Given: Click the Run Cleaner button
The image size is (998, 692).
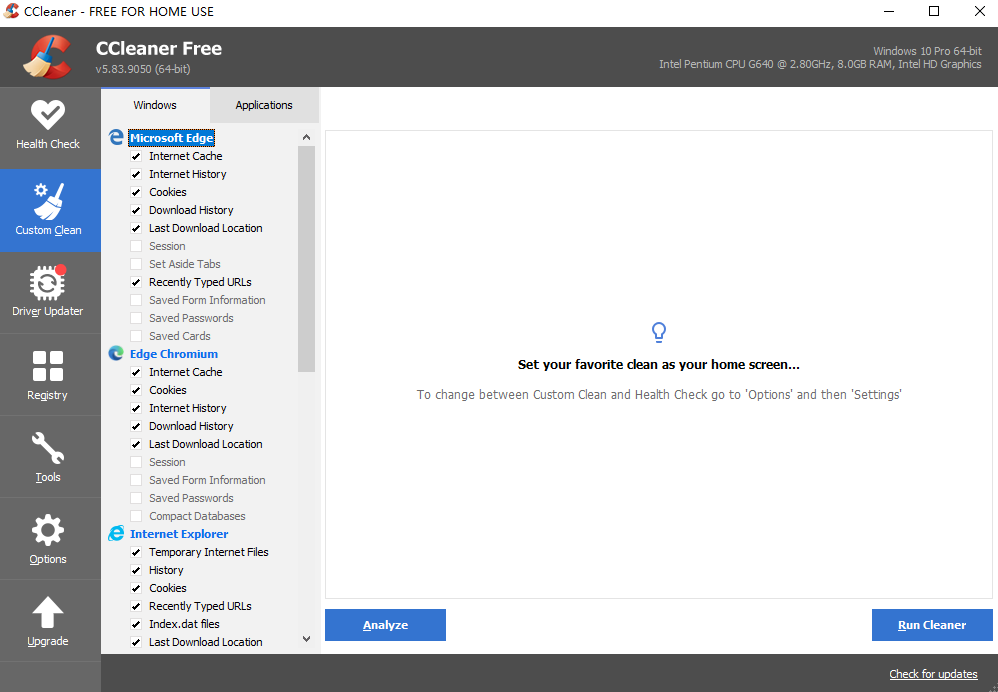Looking at the screenshot, I should [932, 624].
